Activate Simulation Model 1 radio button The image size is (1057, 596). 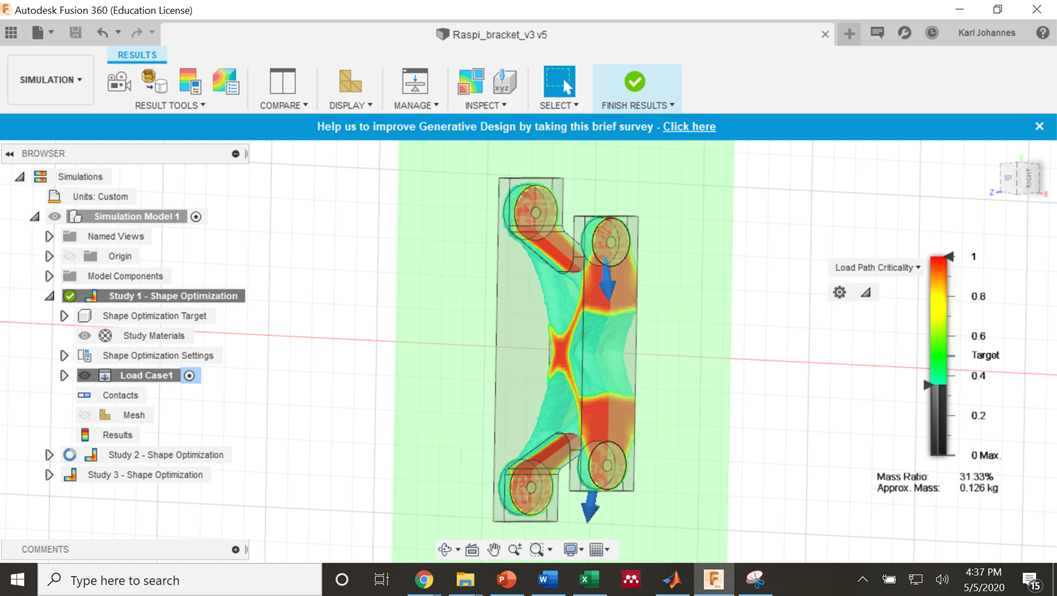(x=196, y=216)
